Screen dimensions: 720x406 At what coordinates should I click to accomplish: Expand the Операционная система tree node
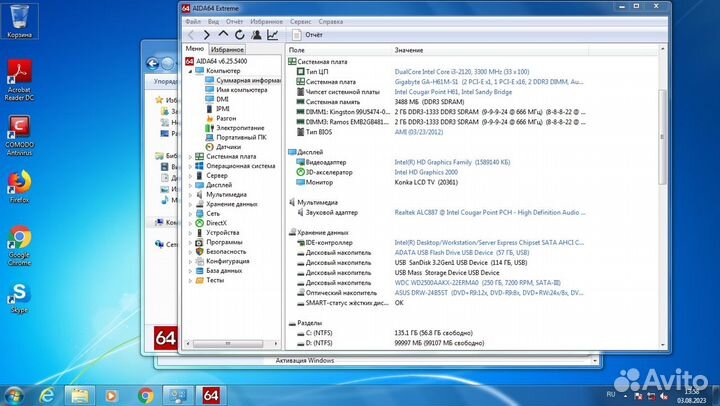click(x=190, y=166)
